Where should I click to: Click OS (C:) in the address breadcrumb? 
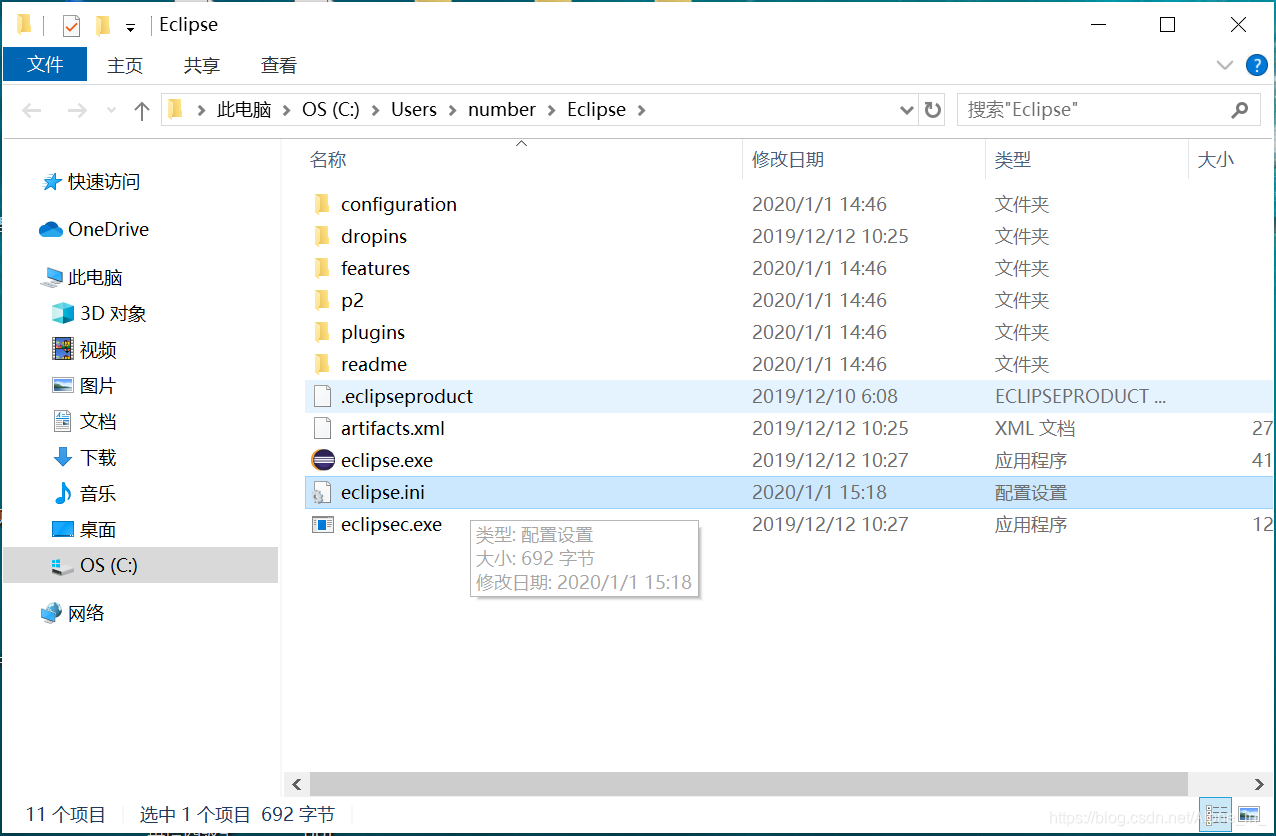click(330, 110)
